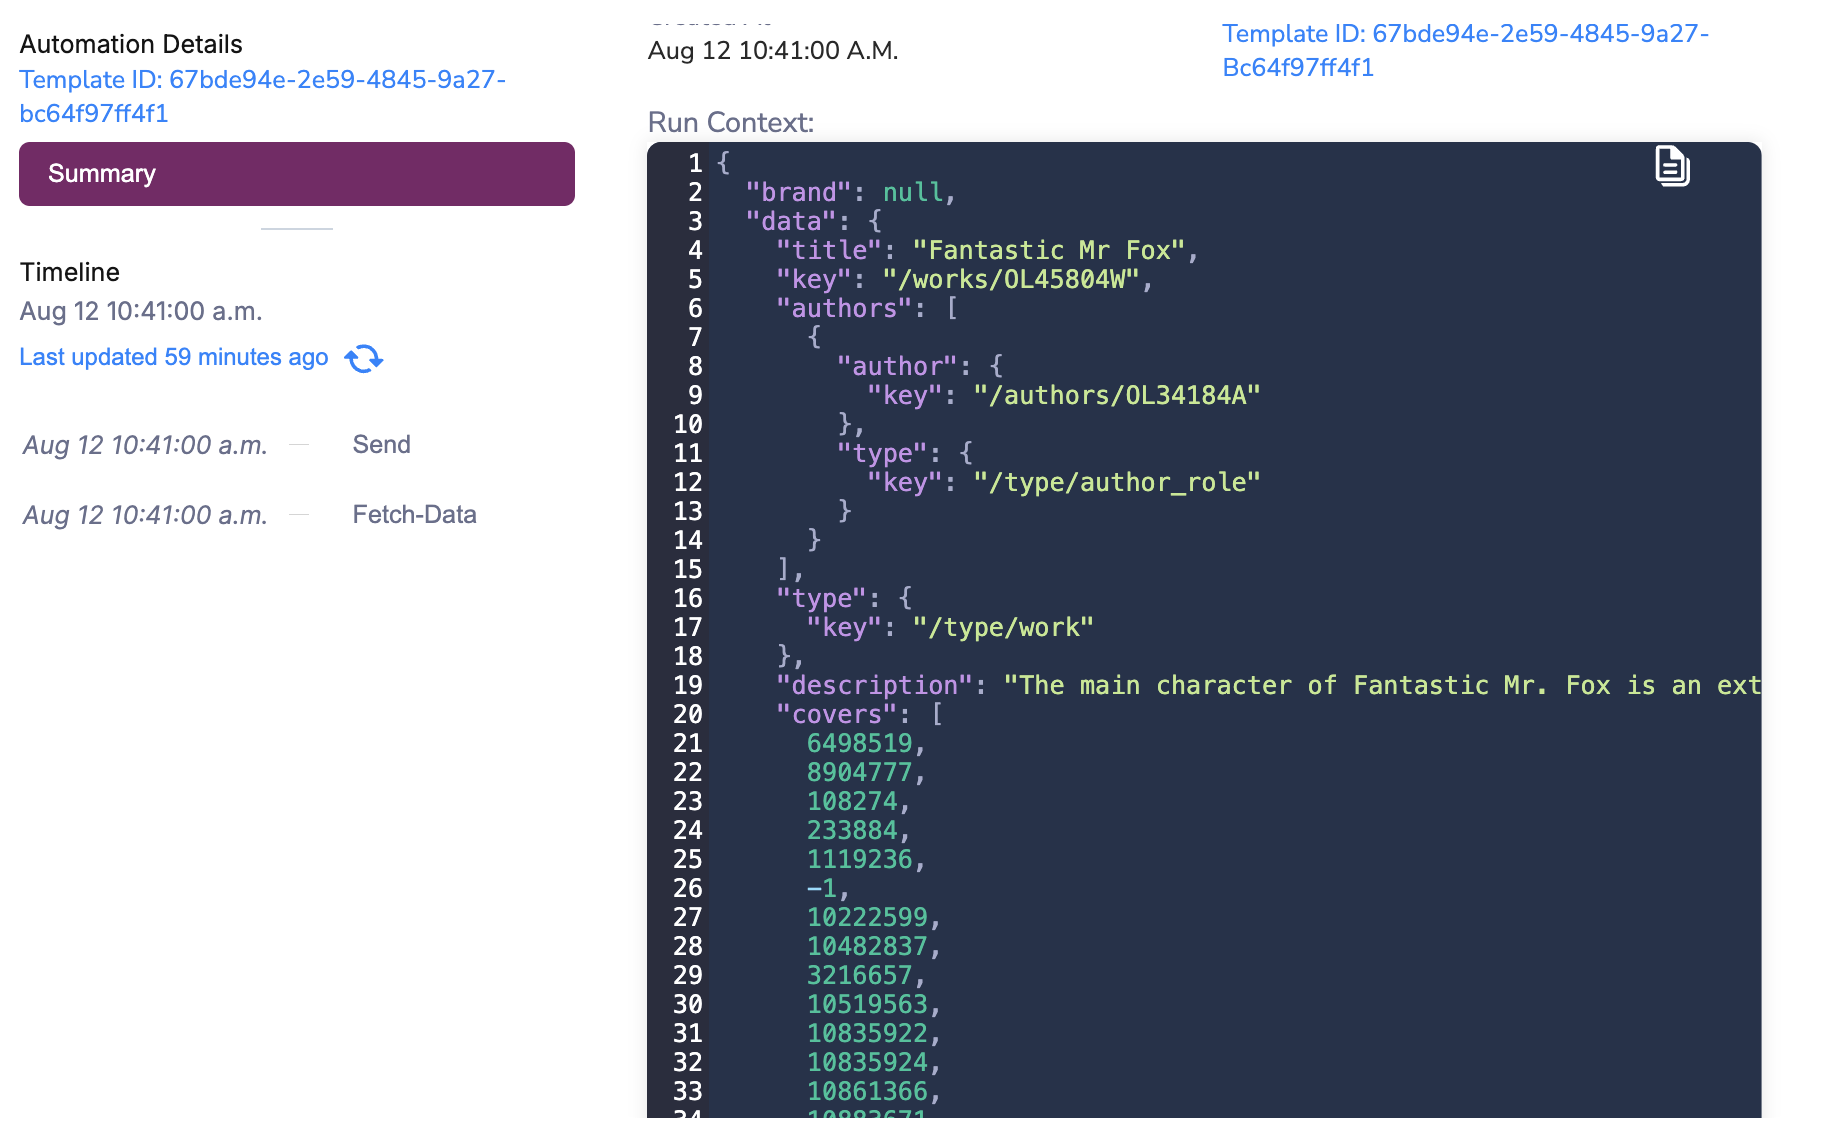Click the "brand": null line
The image size is (1826, 1138).
[x=851, y=192]
